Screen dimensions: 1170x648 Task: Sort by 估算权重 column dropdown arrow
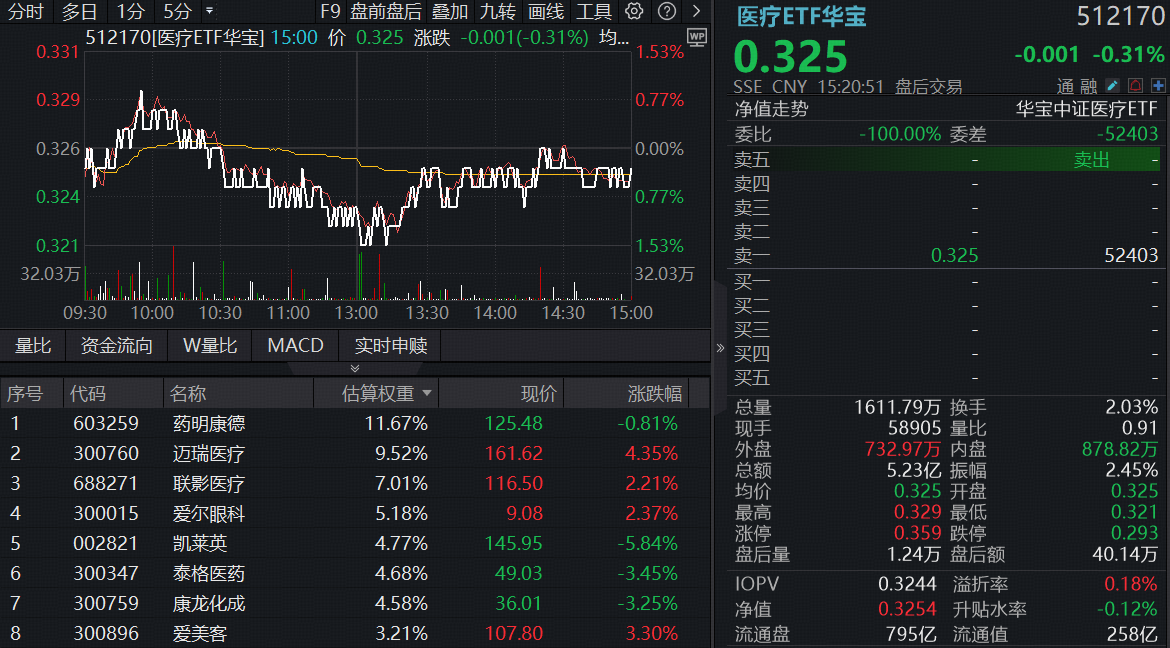tap(427, 393)
